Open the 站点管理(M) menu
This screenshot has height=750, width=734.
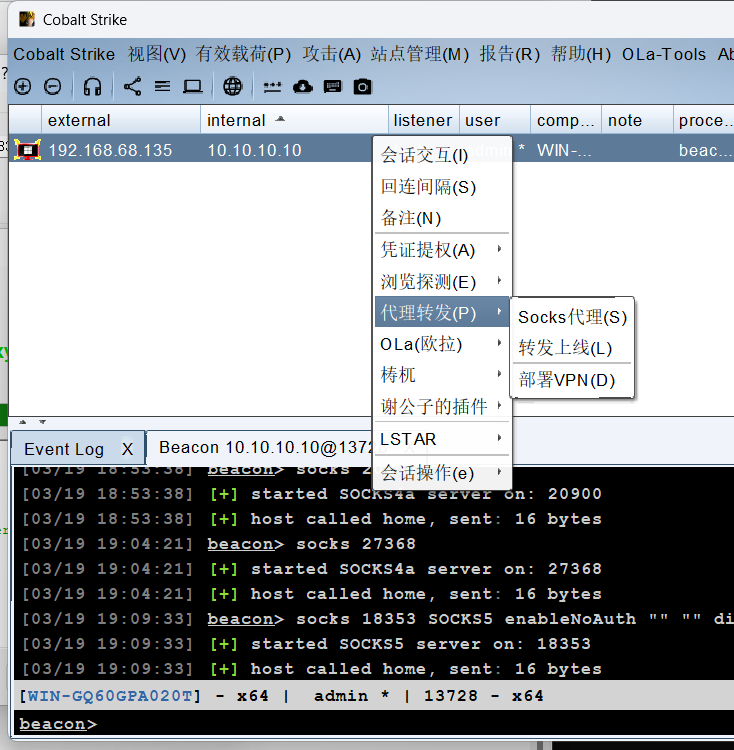click(x=420, y=55)
